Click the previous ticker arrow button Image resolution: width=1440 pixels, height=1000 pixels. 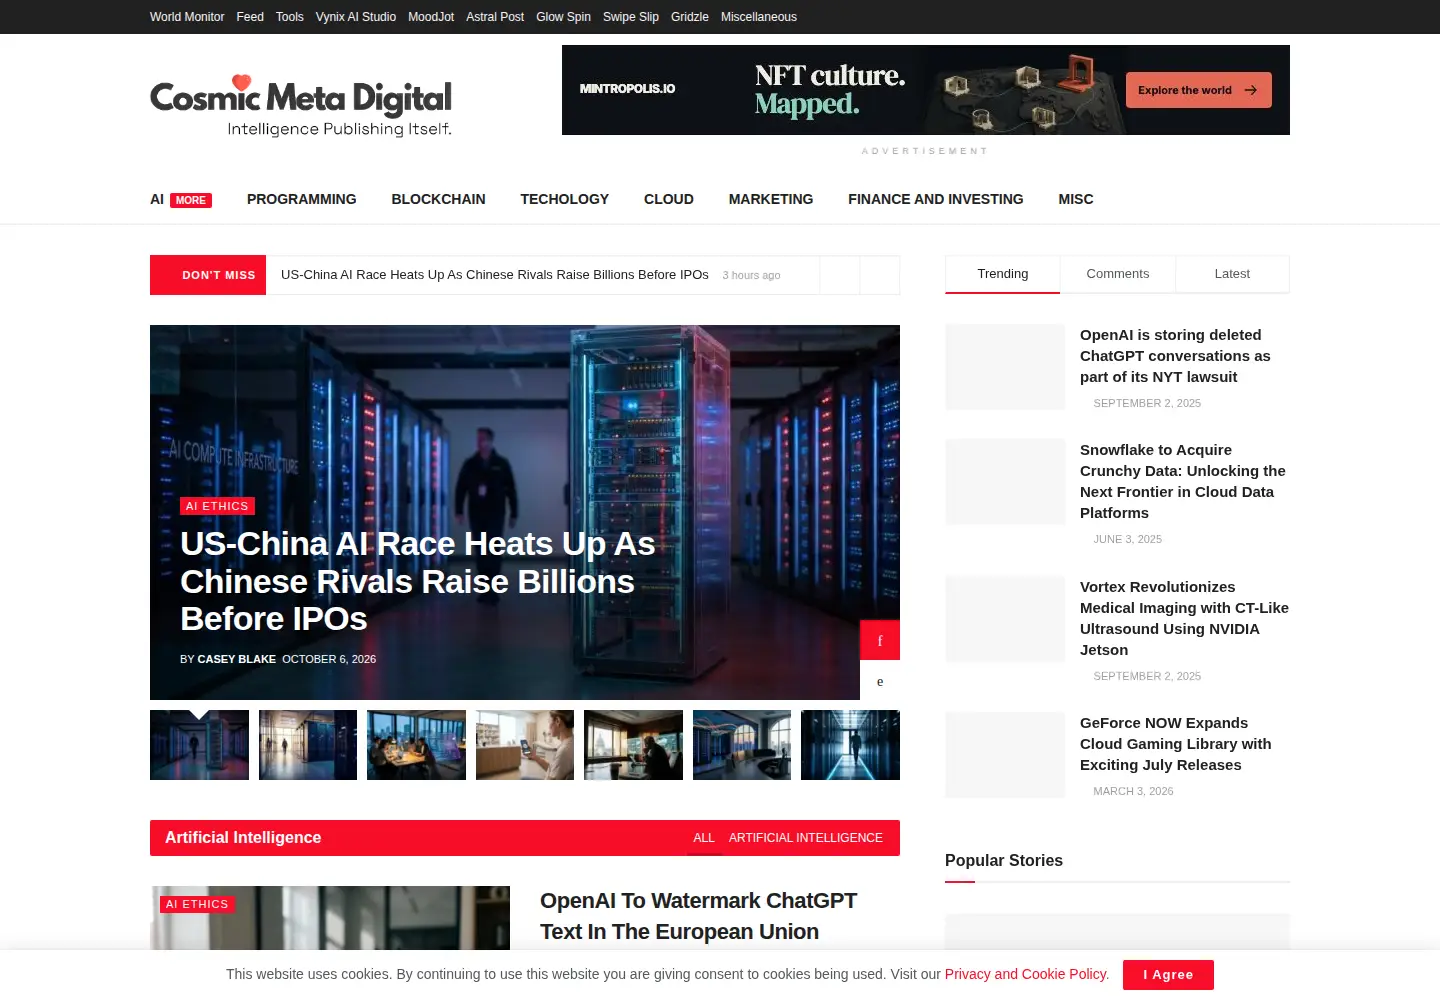coord(840,275)
